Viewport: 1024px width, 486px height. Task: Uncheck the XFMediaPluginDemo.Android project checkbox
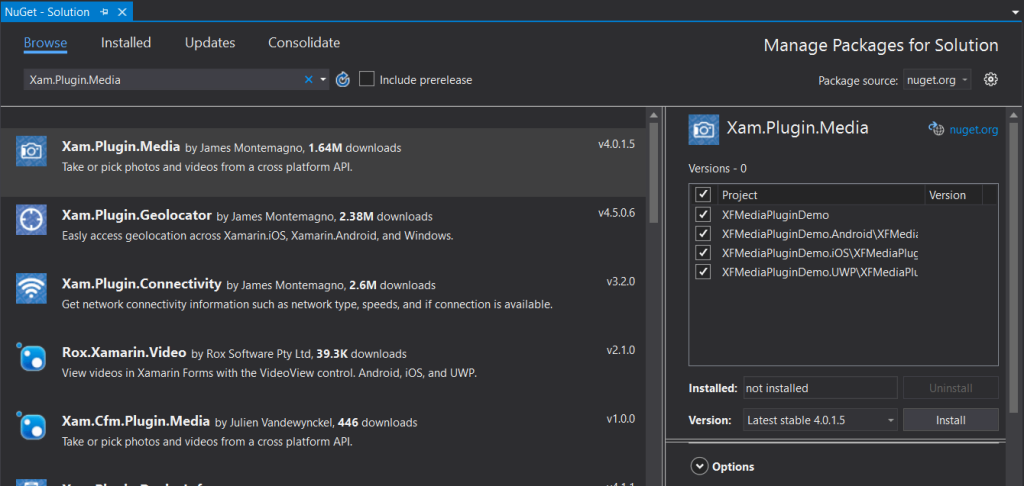[703, 233]
